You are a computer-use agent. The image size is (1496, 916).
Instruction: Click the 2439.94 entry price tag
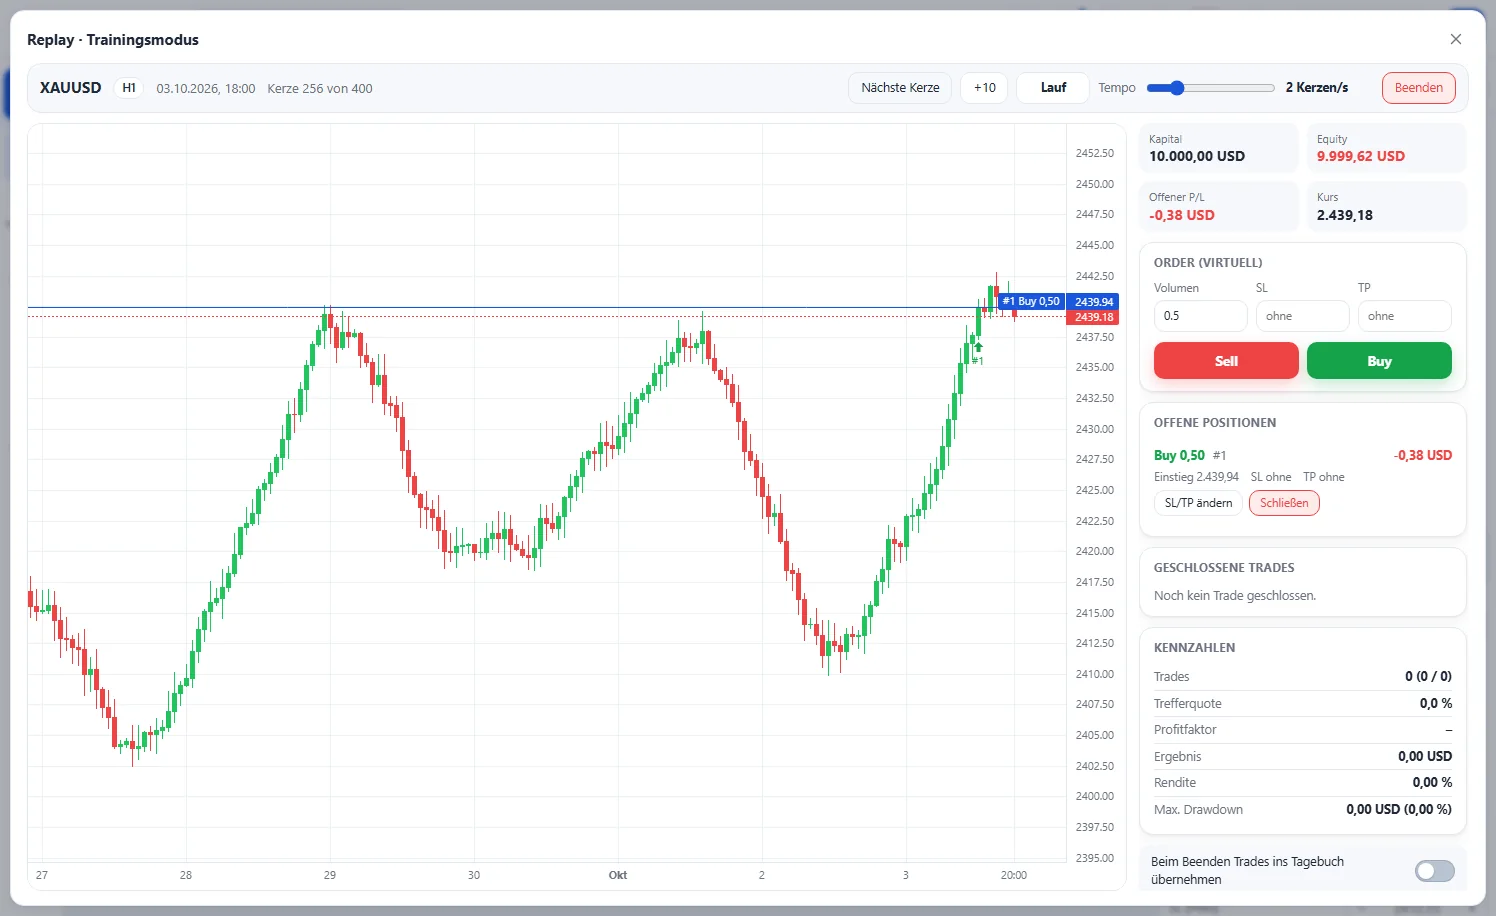click(1094, 302)
